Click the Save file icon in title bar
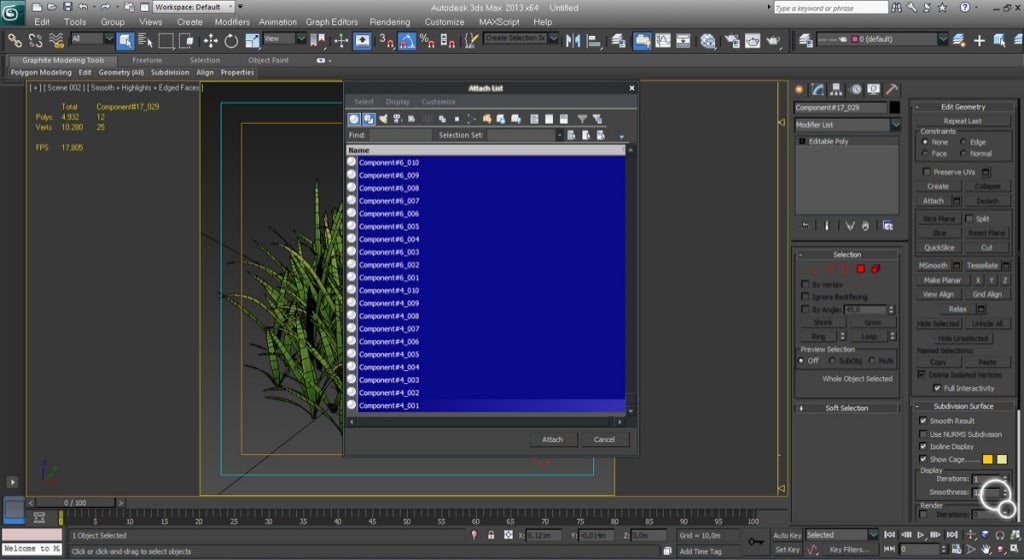The image size is (1024, 560). point(67,7)
